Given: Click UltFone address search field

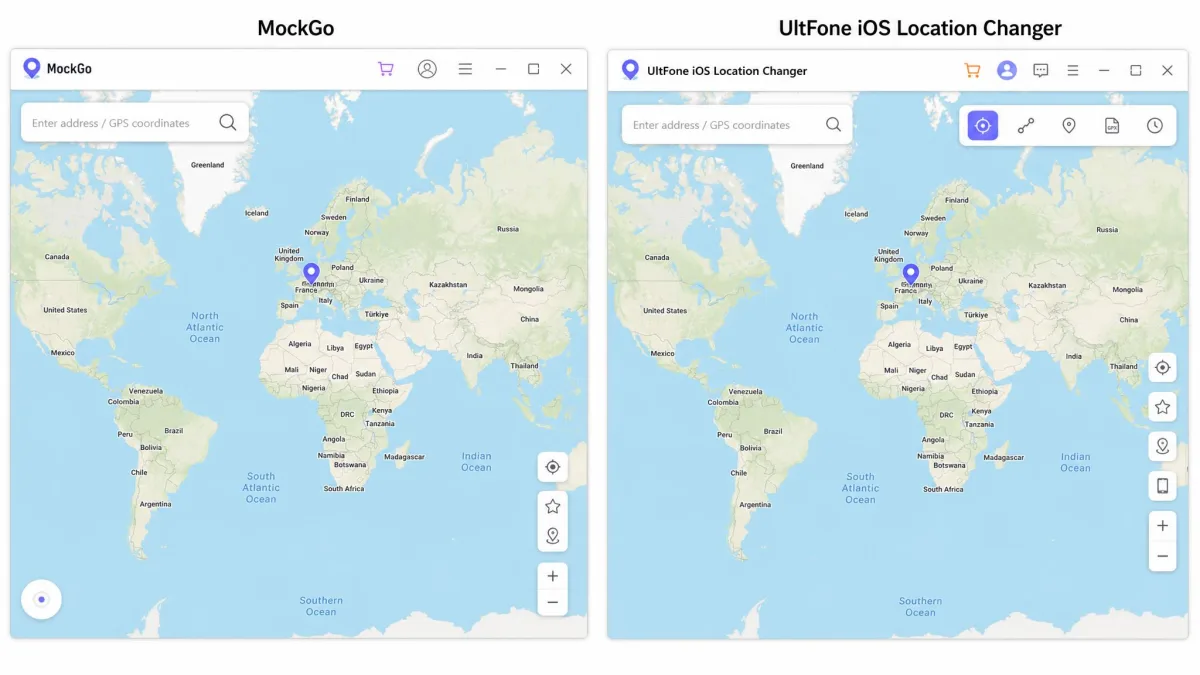Looking at the screenshot, I should click(737, 125).
